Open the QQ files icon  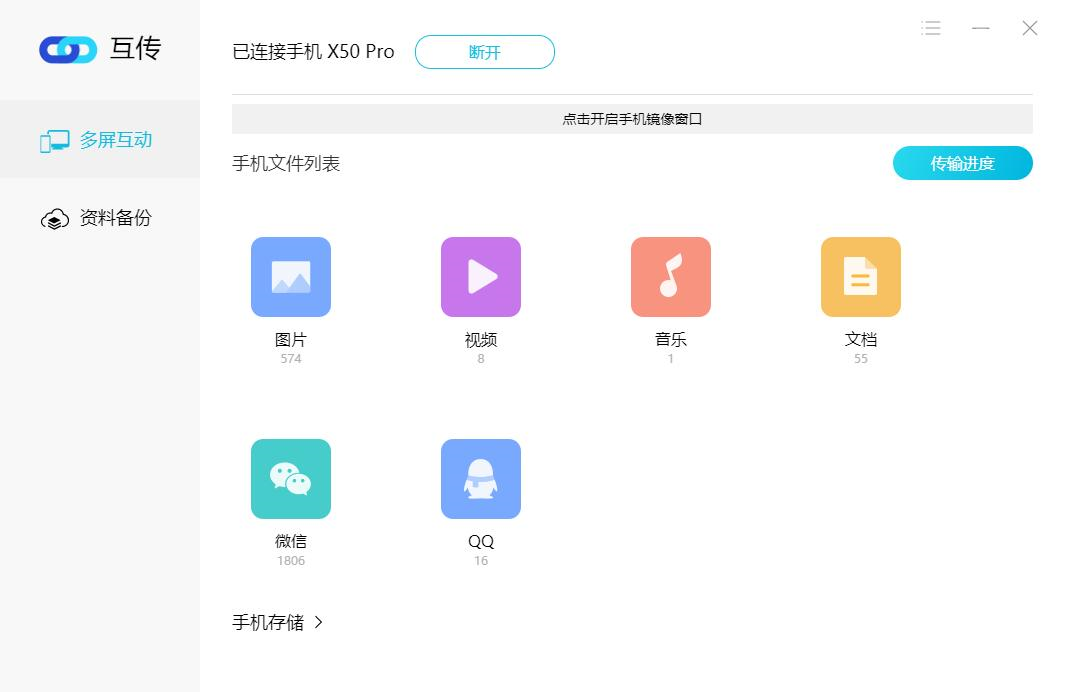pyautogui.click(x=481, y=479)
